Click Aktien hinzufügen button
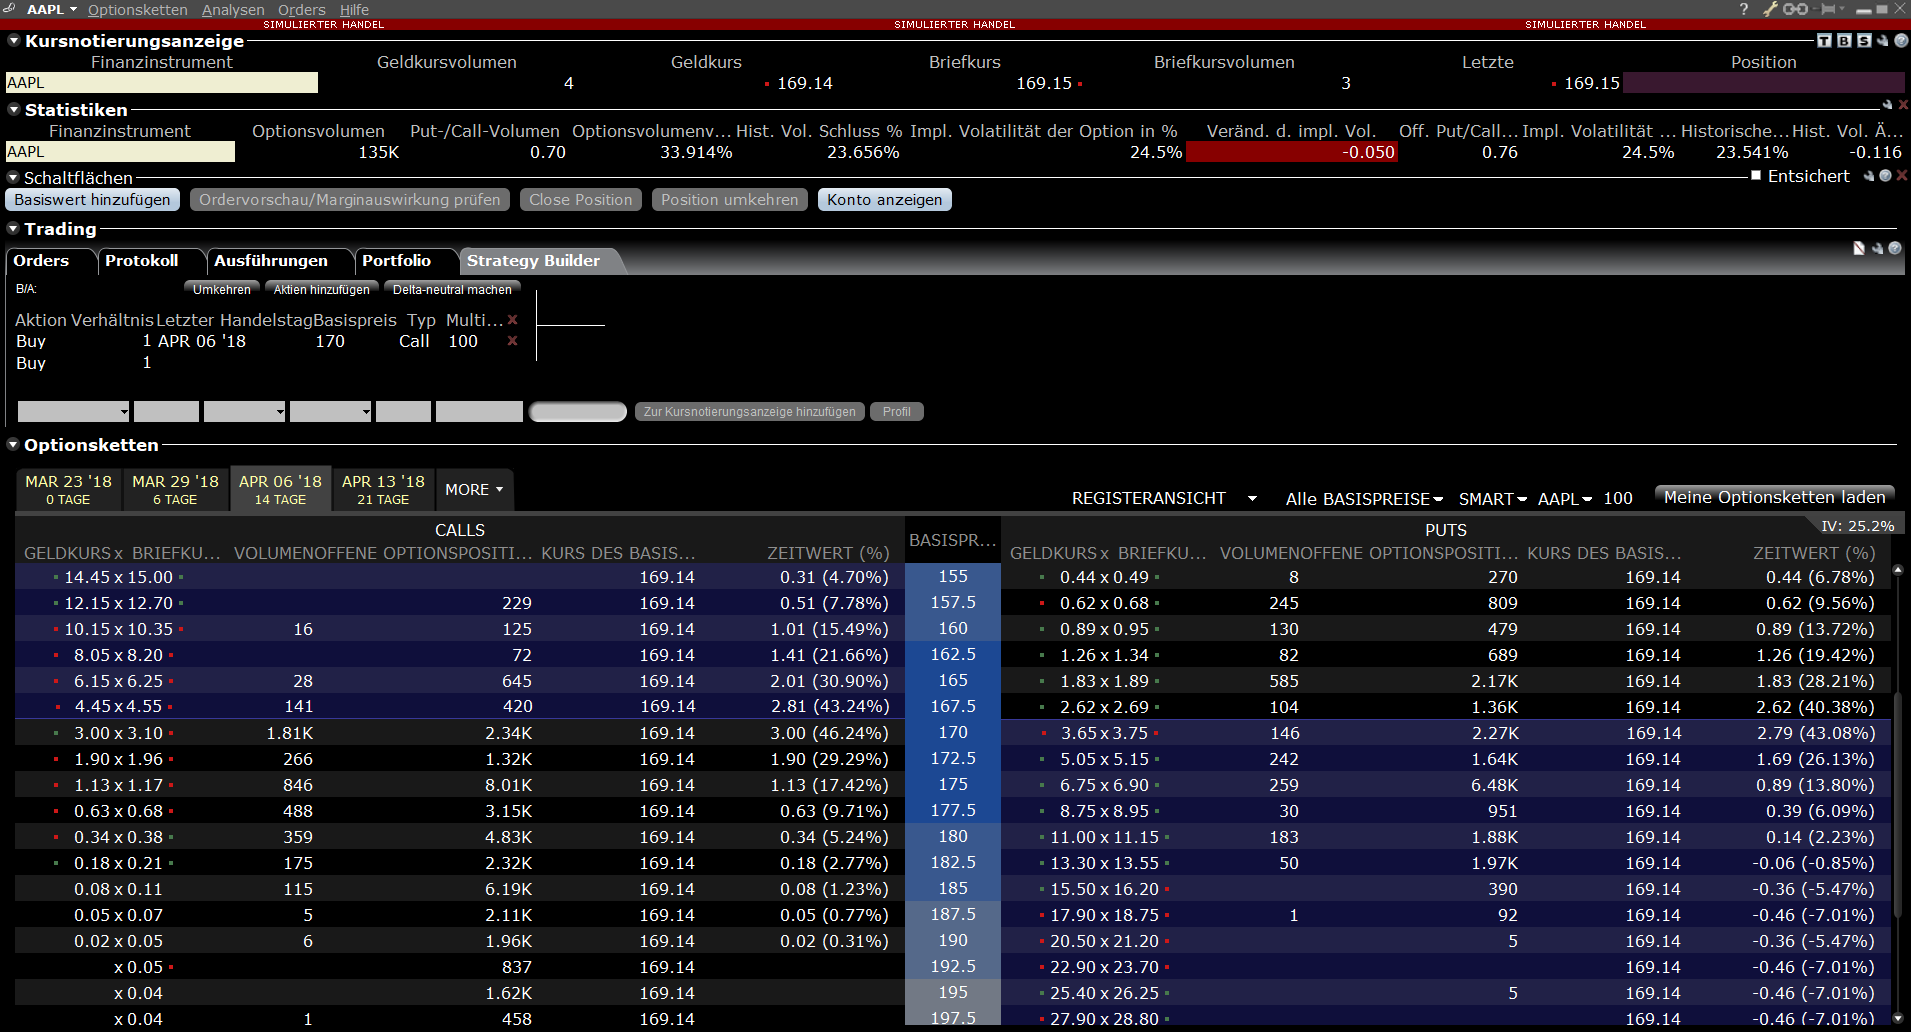The height and width of the screenshot is (1032, 1911). click(322, 290)
